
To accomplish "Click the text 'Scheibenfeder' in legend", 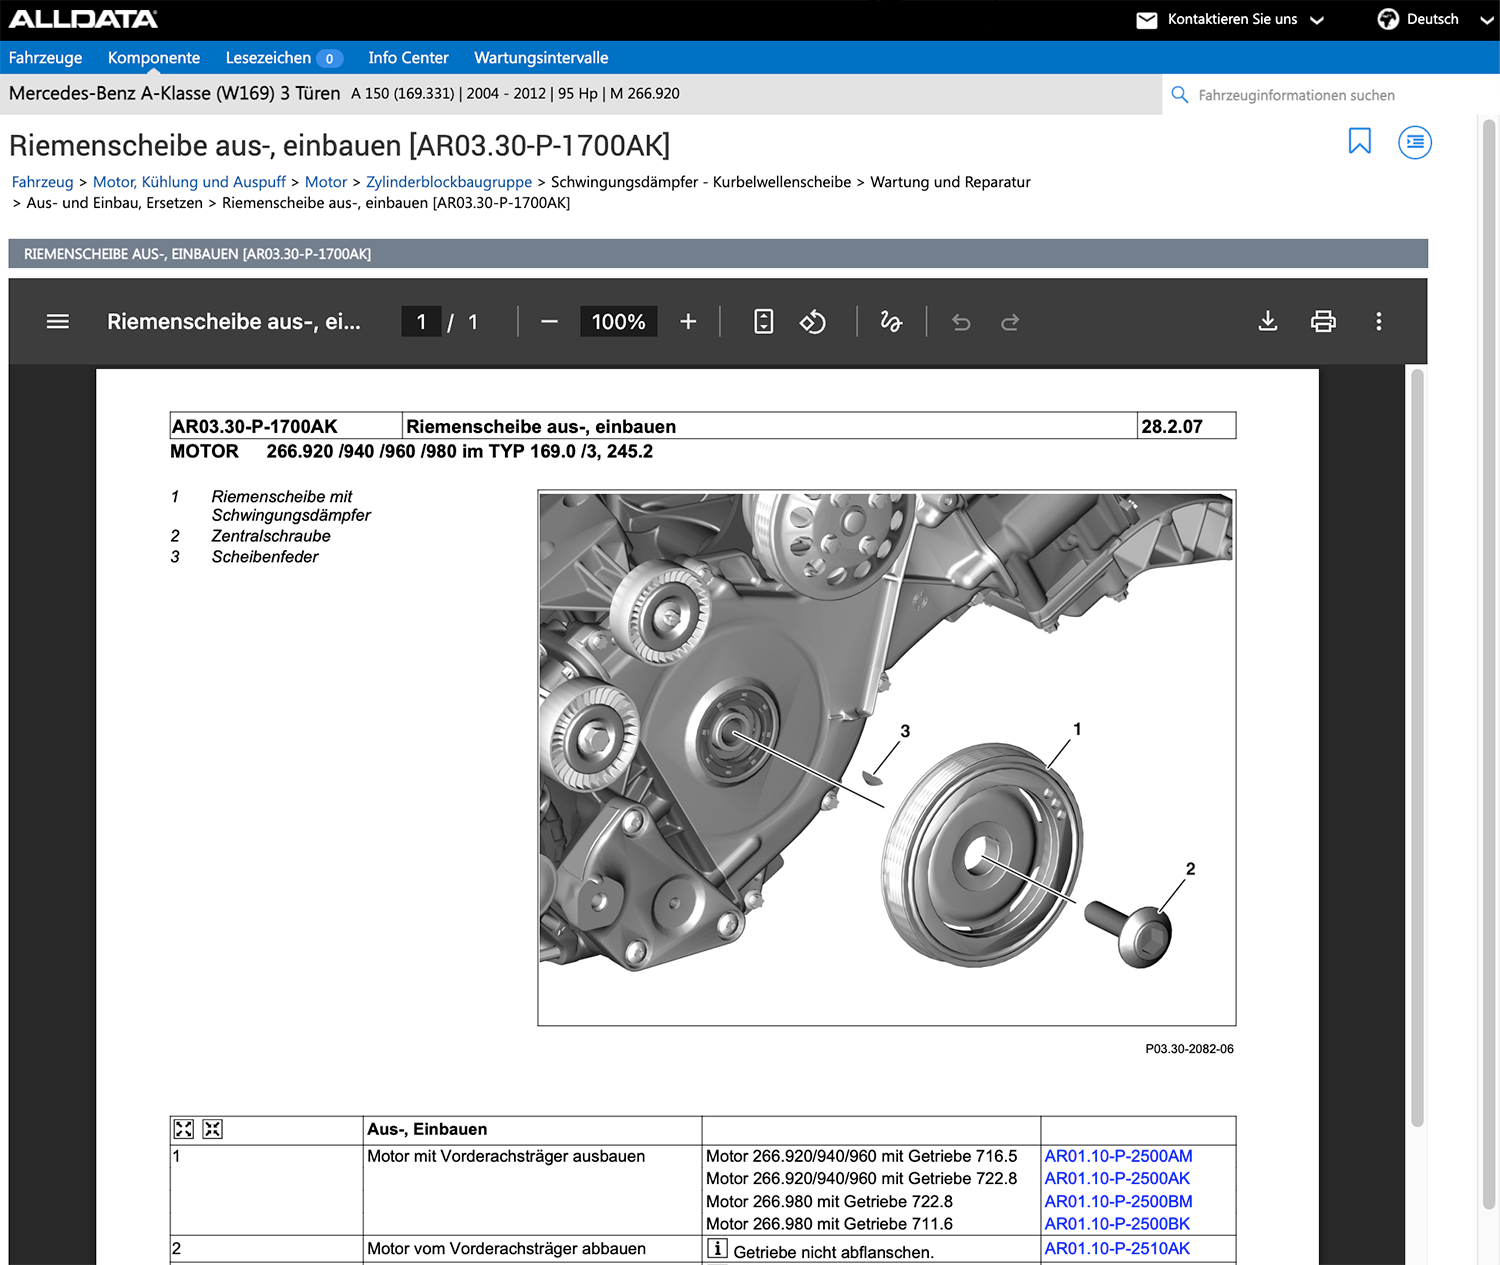I will click(265, 557).
